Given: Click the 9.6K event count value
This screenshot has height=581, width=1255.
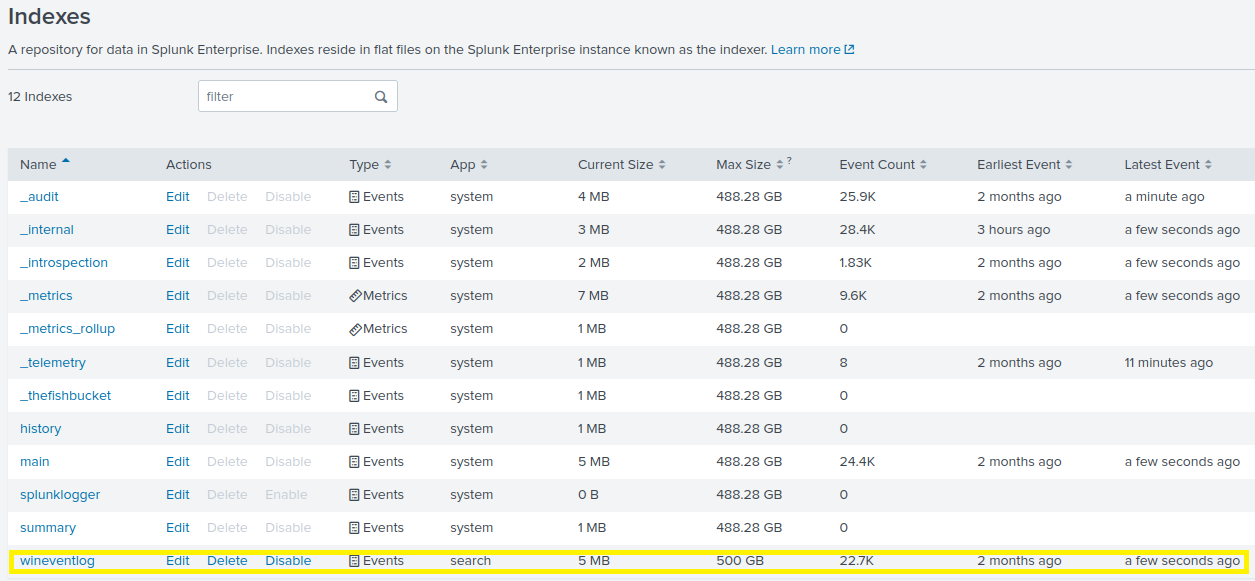Looking at the screenshot, I should coord(853,296).
